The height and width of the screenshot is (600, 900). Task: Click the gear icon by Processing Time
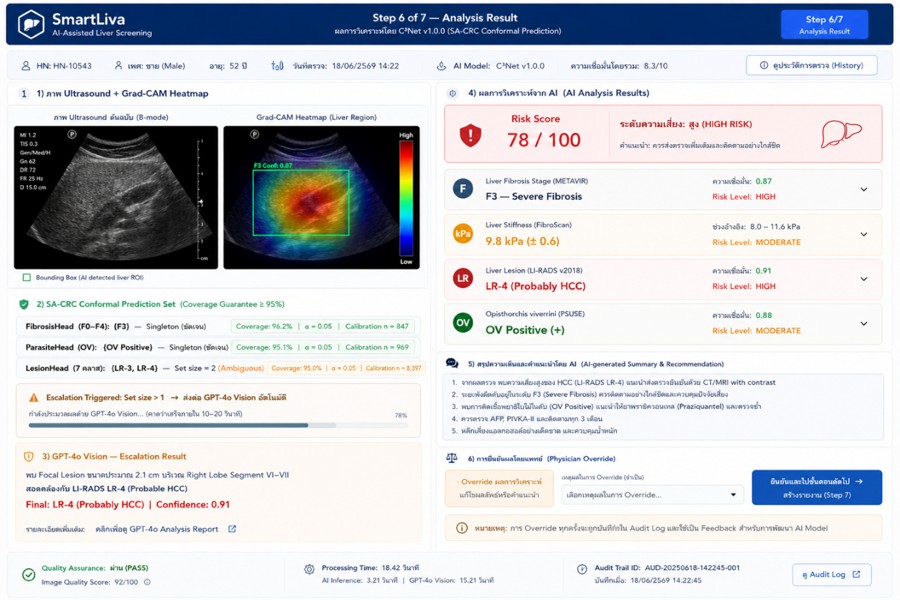click(x=309, y=569)
